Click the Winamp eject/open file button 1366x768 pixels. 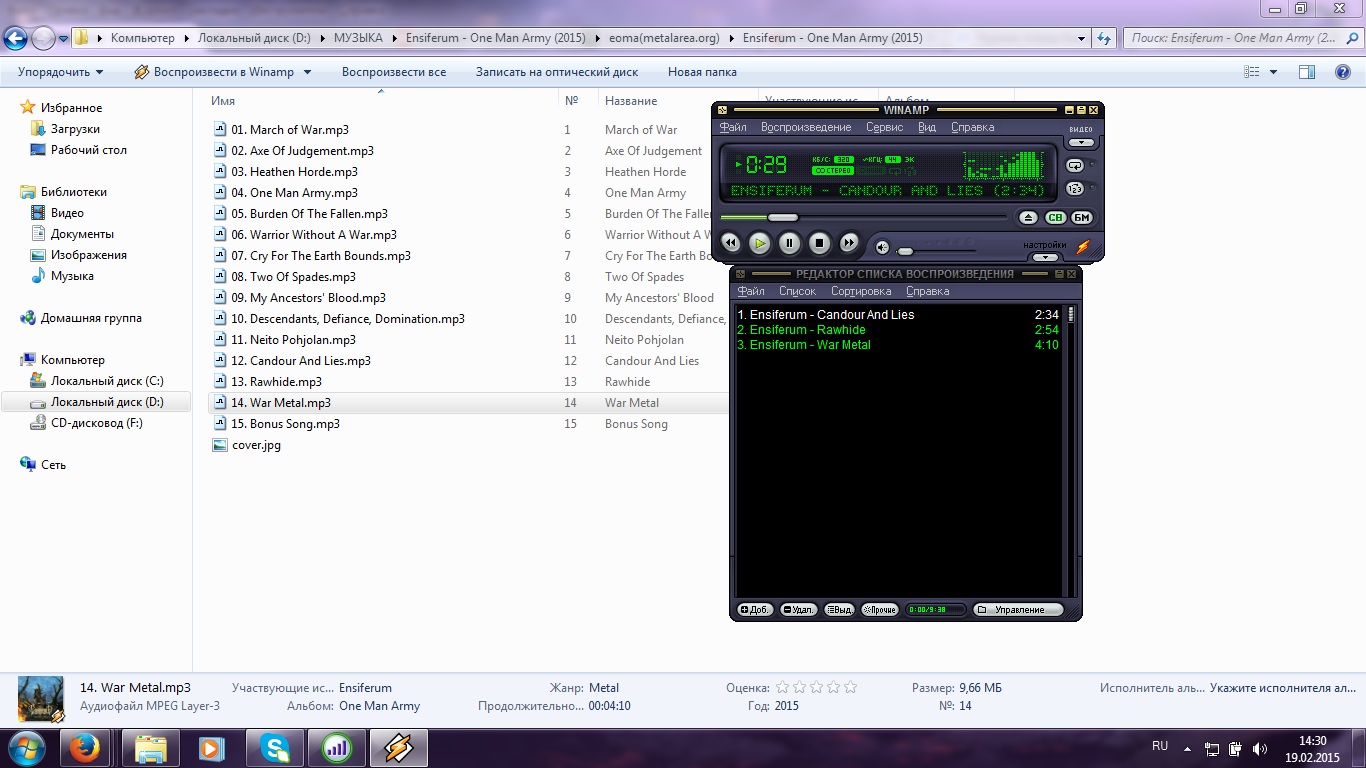click(x=1028, y=217)
